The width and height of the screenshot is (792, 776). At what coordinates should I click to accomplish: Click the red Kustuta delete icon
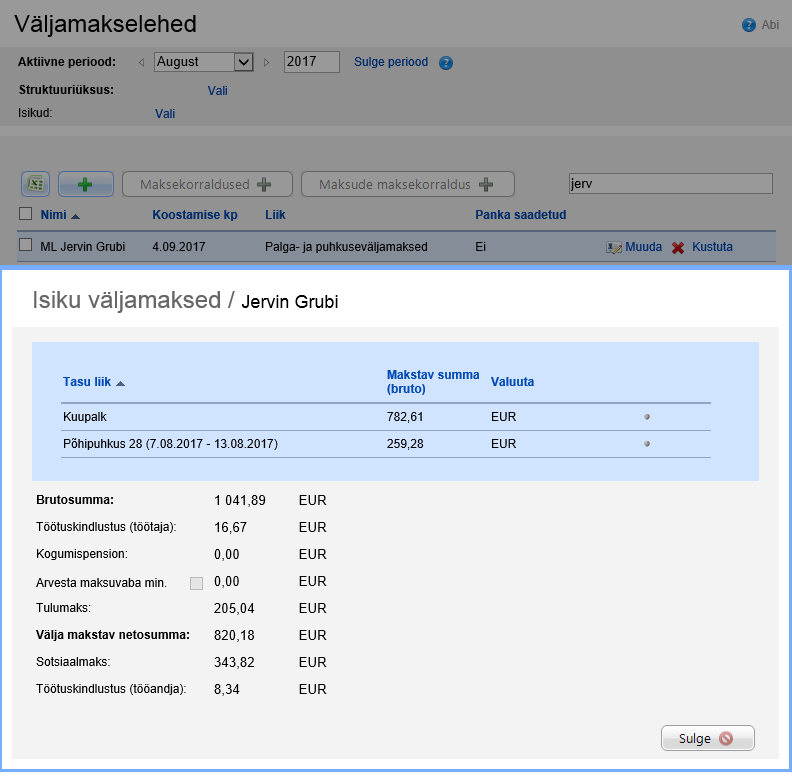678,247
